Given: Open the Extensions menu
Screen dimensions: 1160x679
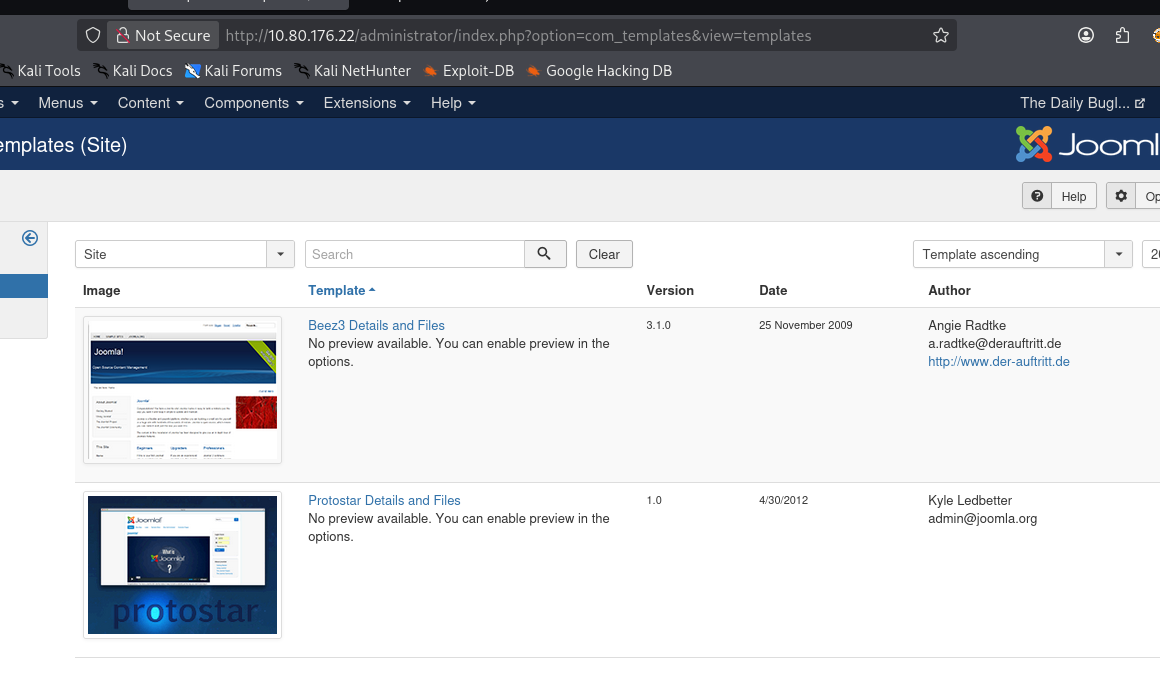Looking at the screenshot, I should point(366,102).
